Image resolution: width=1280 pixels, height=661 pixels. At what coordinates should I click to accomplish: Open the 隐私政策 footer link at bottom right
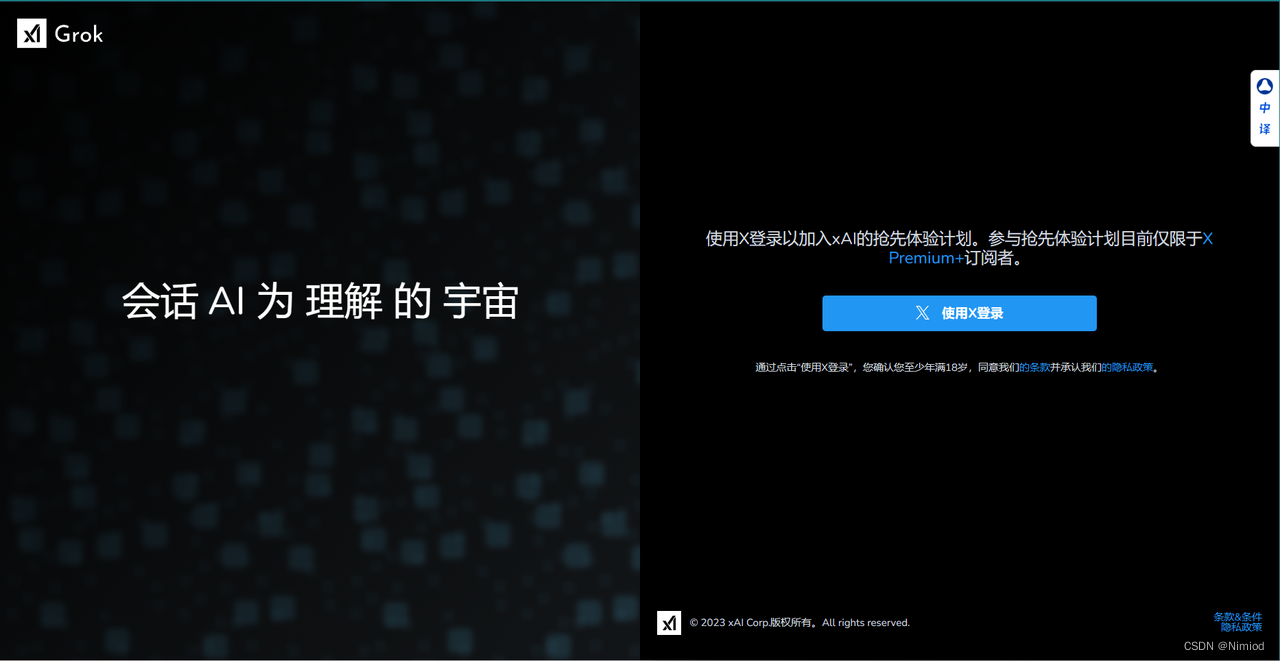click(1241, 628)
